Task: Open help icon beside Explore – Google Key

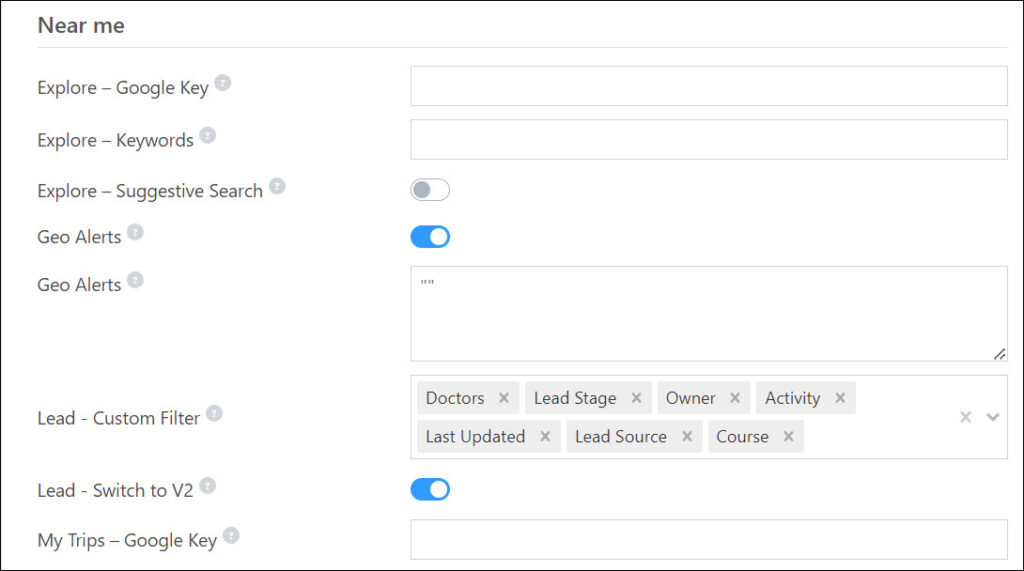Action: (x=223, y=83)
